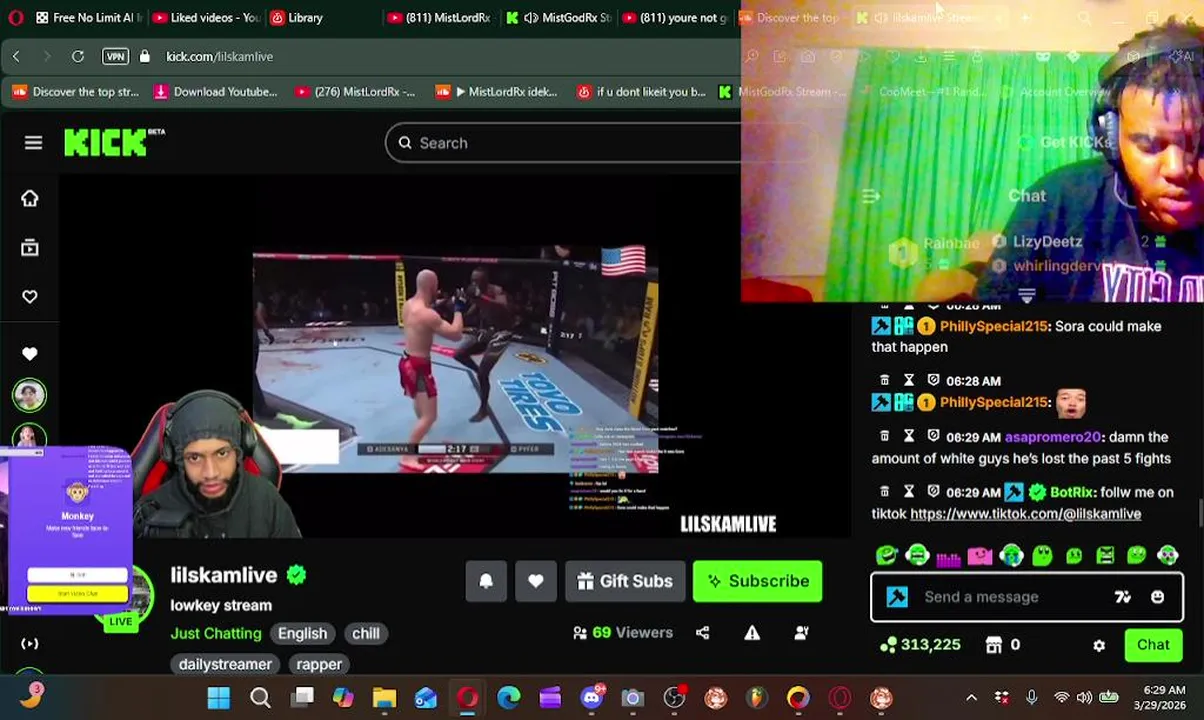Open the Windows Start button

[x=219, y=698]
